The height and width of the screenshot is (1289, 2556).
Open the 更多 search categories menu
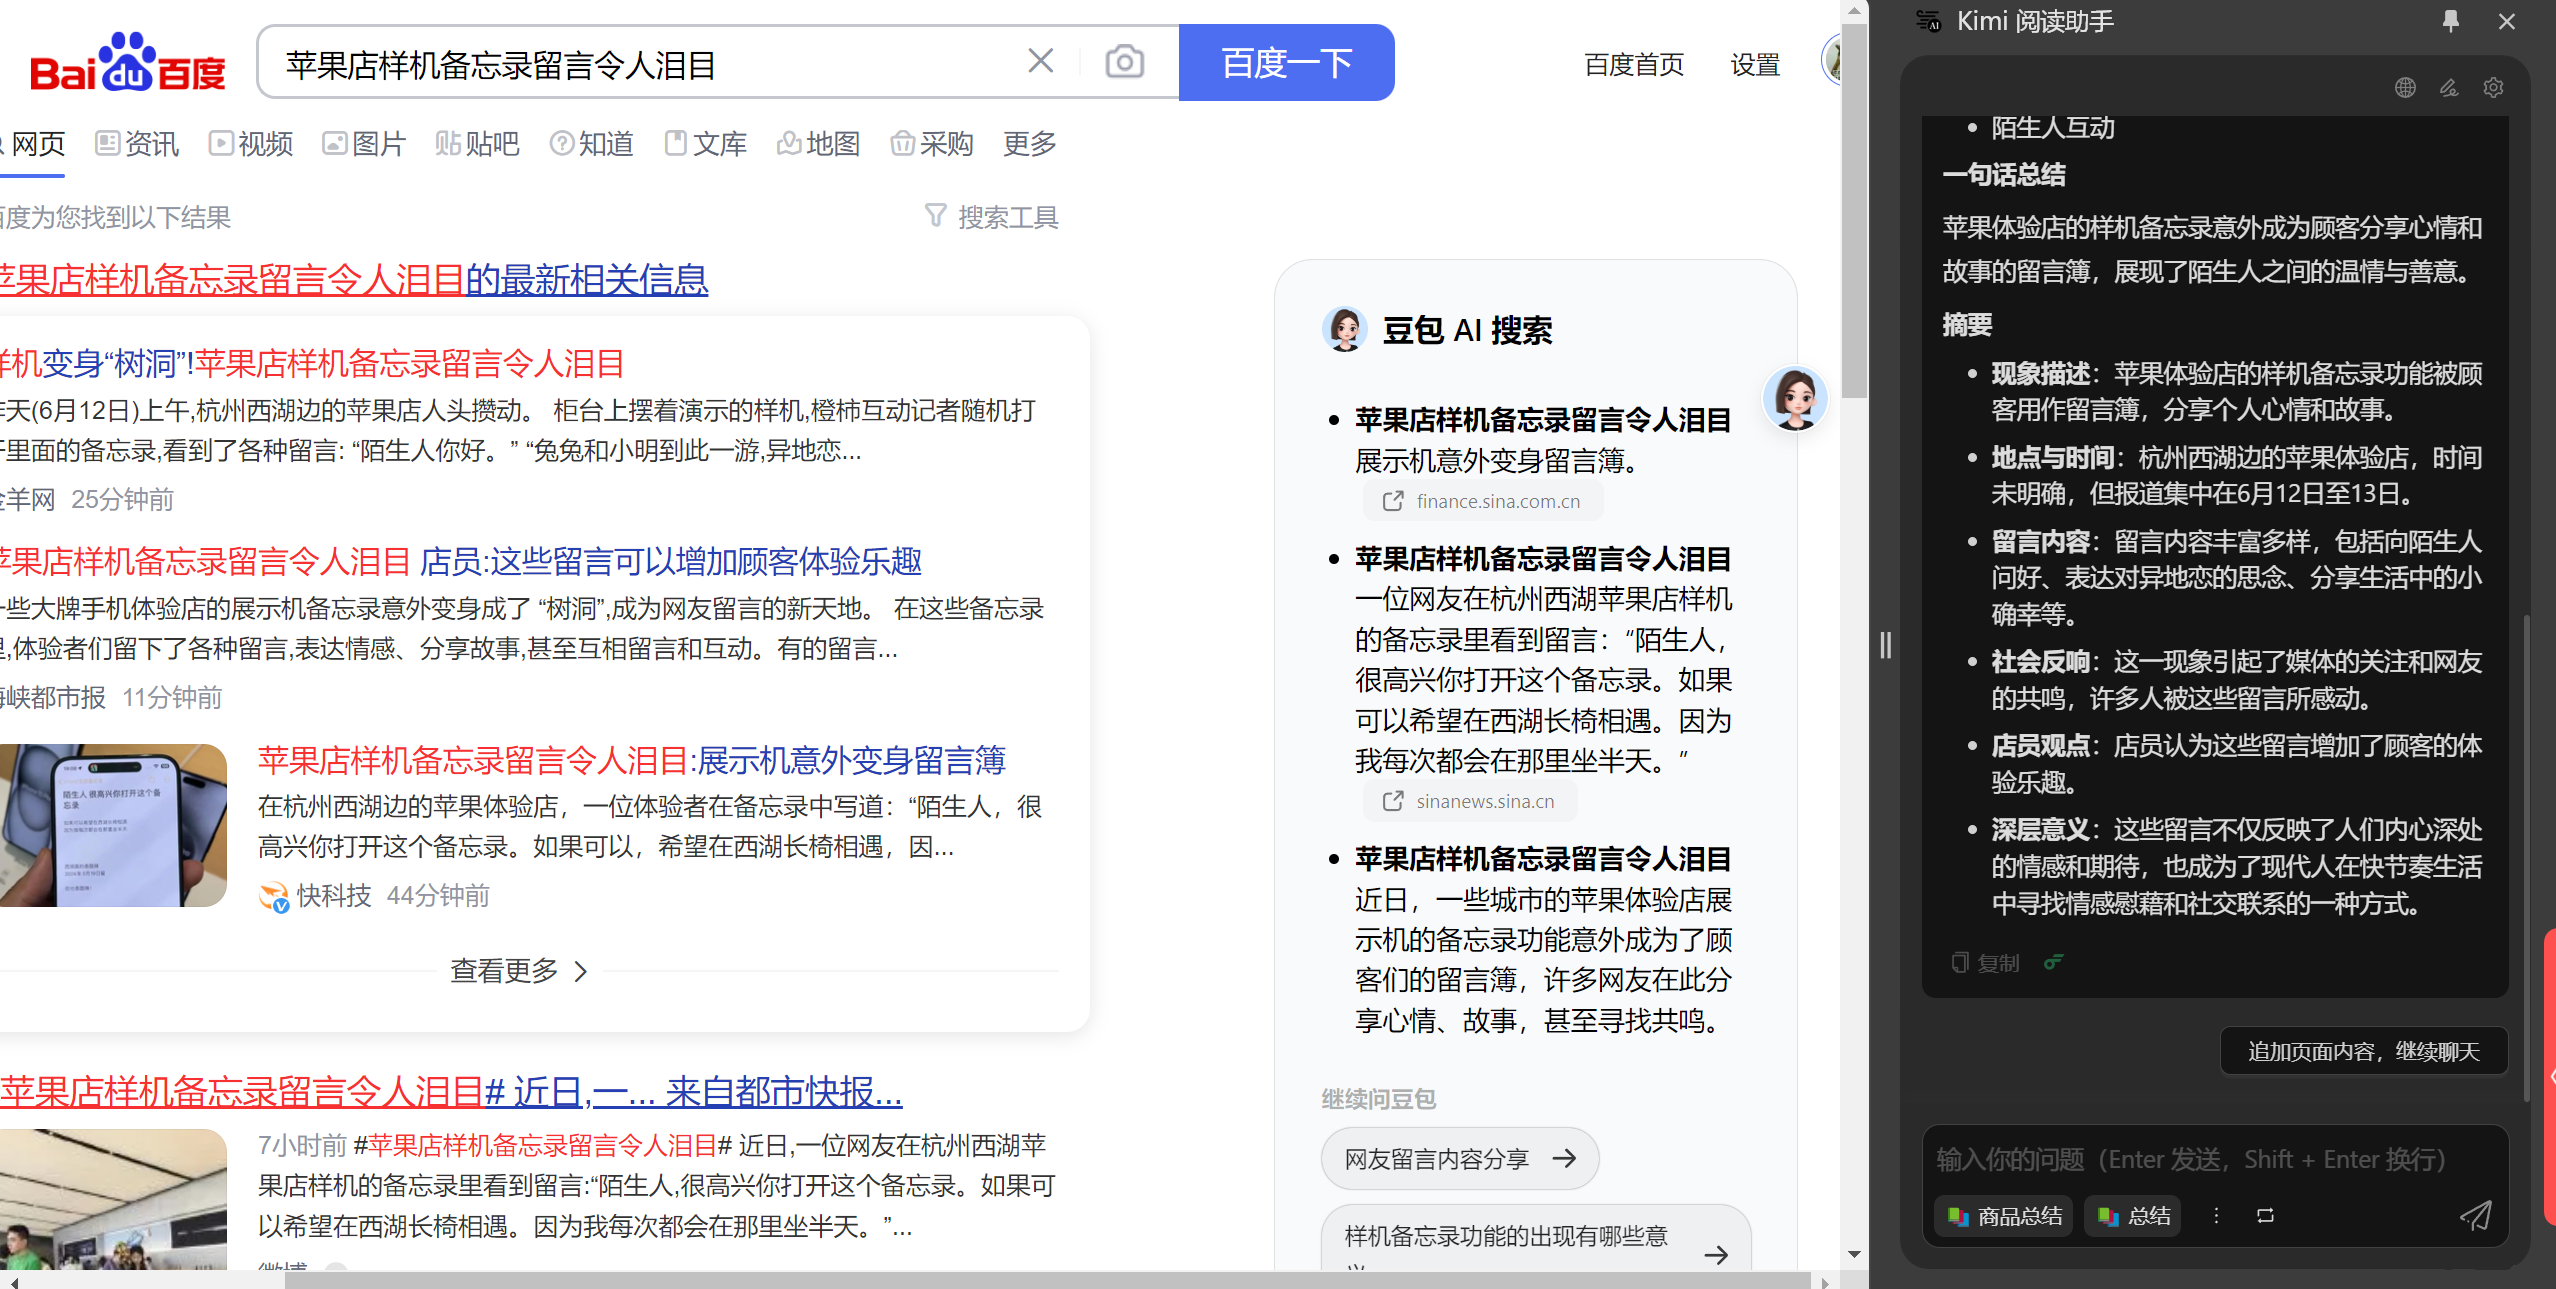[1029, 144]
